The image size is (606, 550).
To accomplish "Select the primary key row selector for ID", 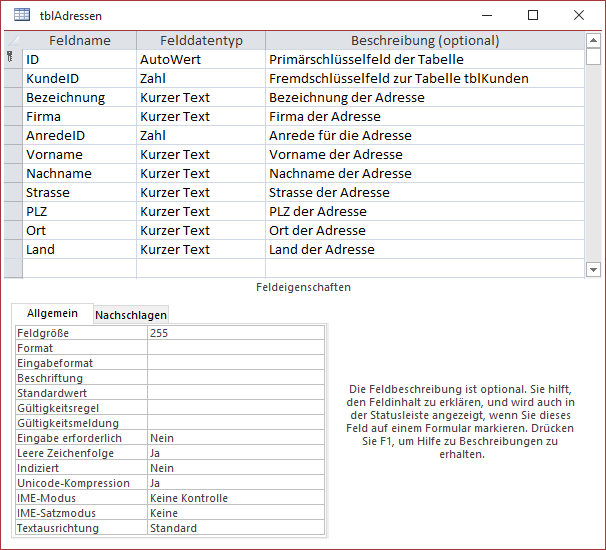I will [x=13, y=59].
